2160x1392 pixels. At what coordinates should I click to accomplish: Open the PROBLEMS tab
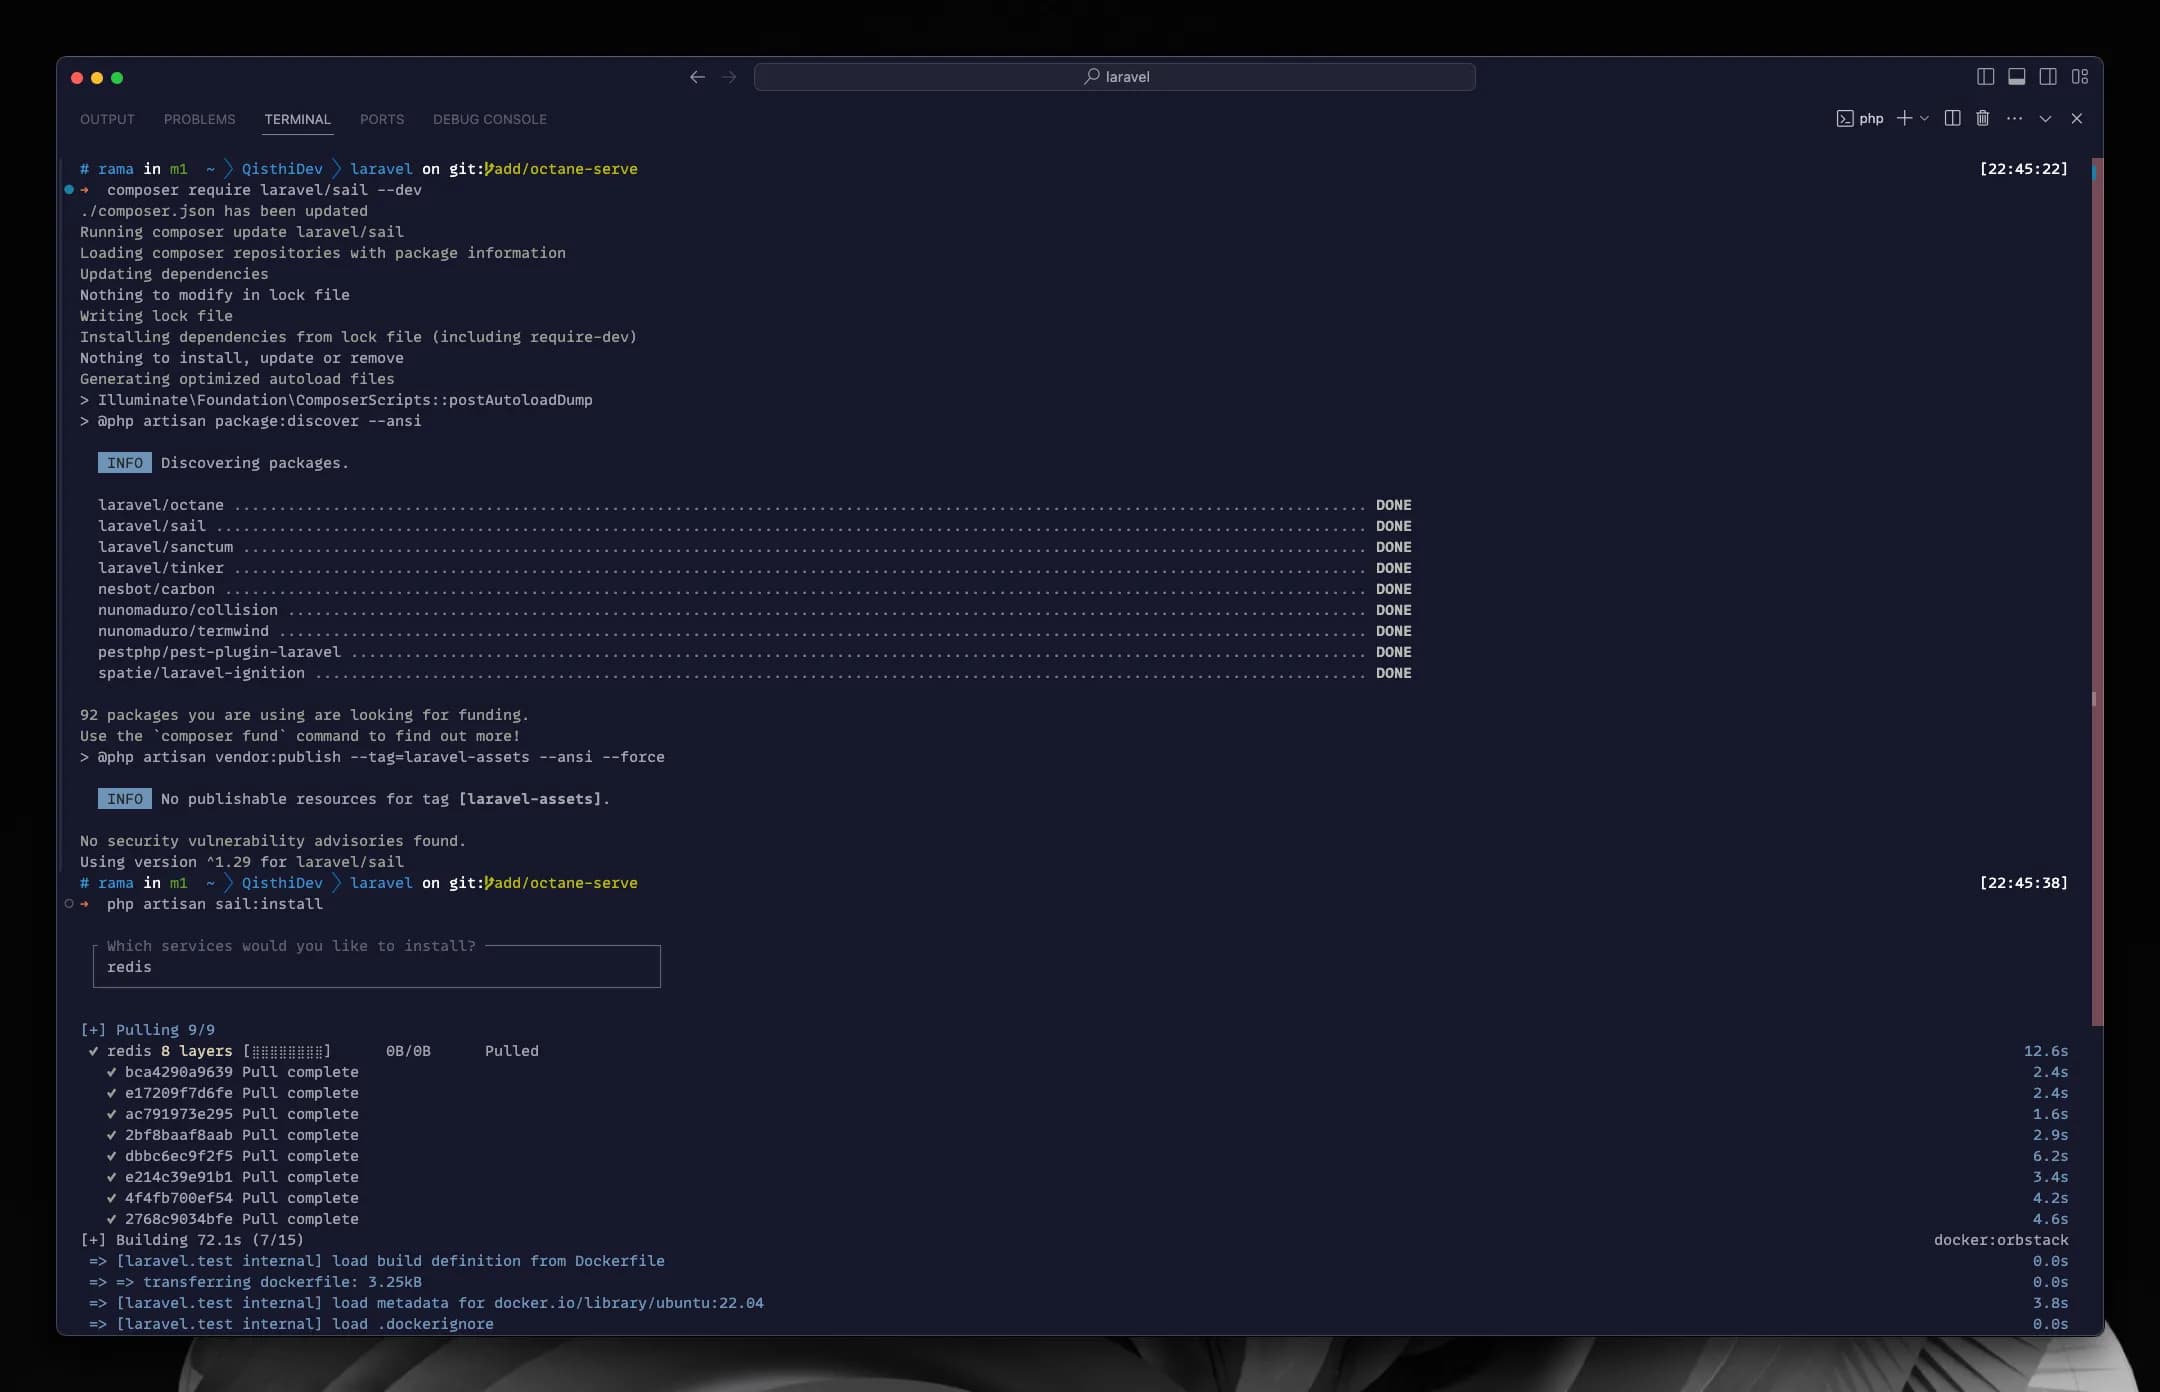(x=199, y=119)
